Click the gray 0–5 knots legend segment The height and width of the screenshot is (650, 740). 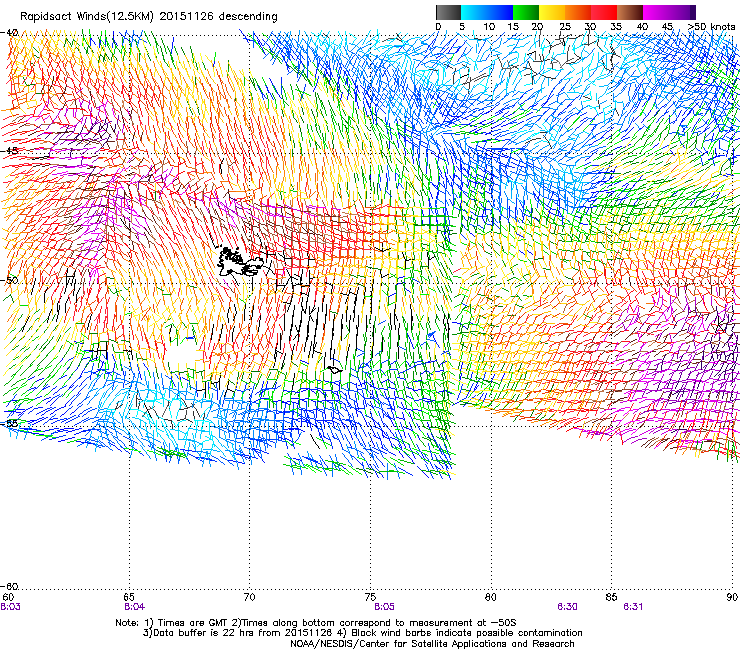[x=448, y=12]
